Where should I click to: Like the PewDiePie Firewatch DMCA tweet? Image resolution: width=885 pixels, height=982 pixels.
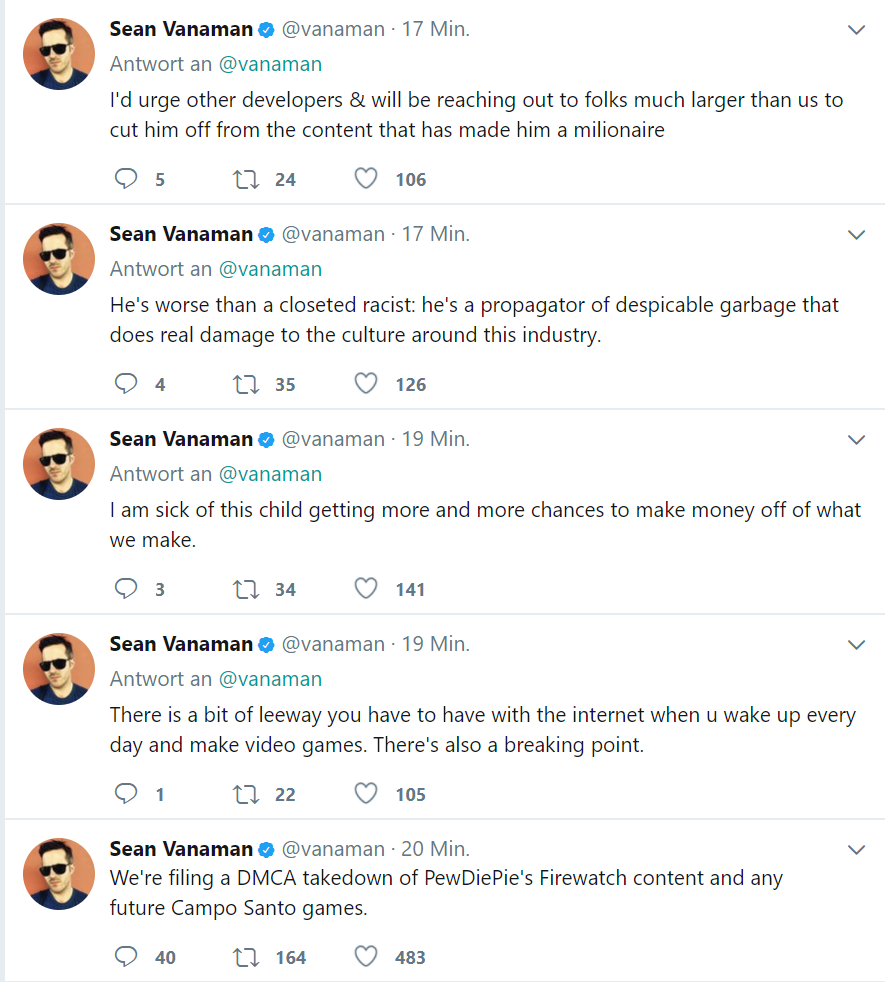pyautogui.click(x=366, y=956)
